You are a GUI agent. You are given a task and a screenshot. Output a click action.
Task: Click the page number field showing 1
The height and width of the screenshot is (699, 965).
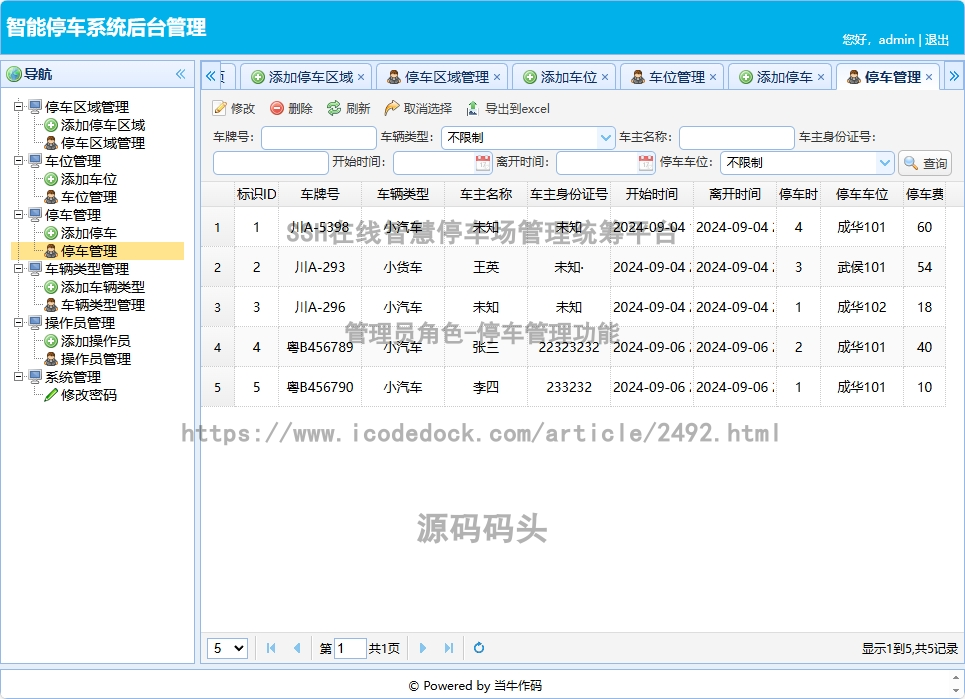(350, 648)
